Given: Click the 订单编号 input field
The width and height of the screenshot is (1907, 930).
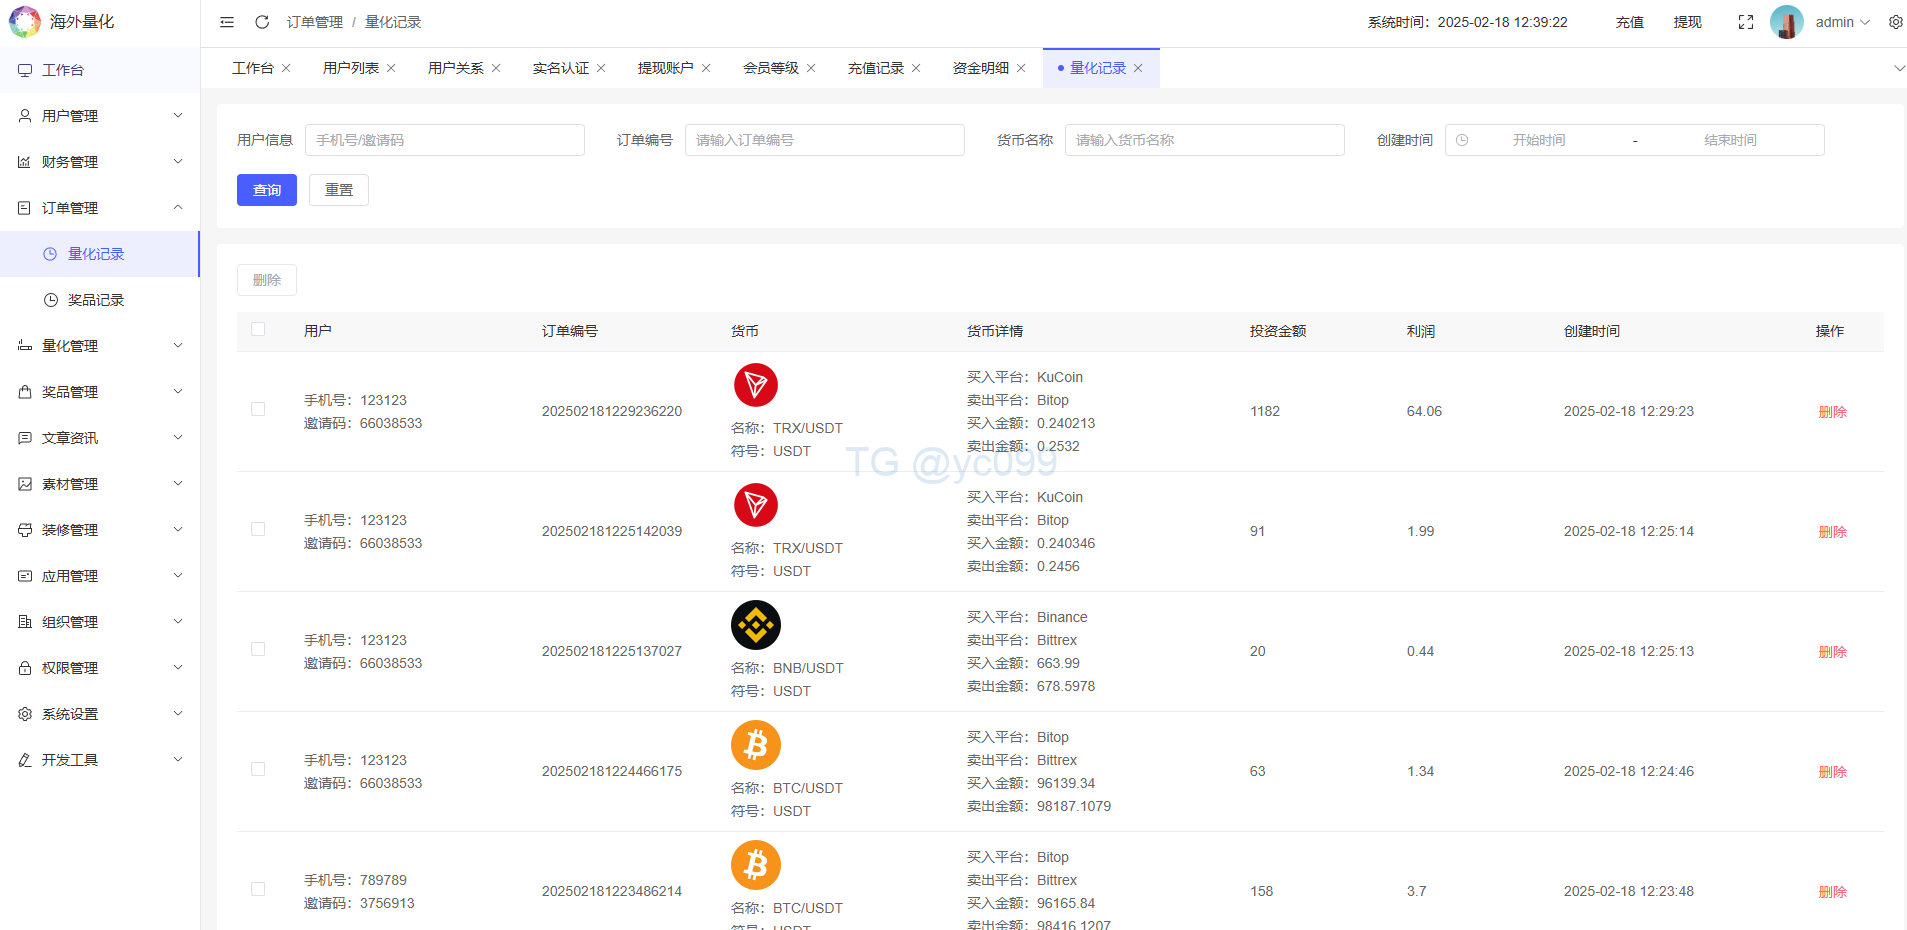Looking at the screenshot, I should pos(824,140).
